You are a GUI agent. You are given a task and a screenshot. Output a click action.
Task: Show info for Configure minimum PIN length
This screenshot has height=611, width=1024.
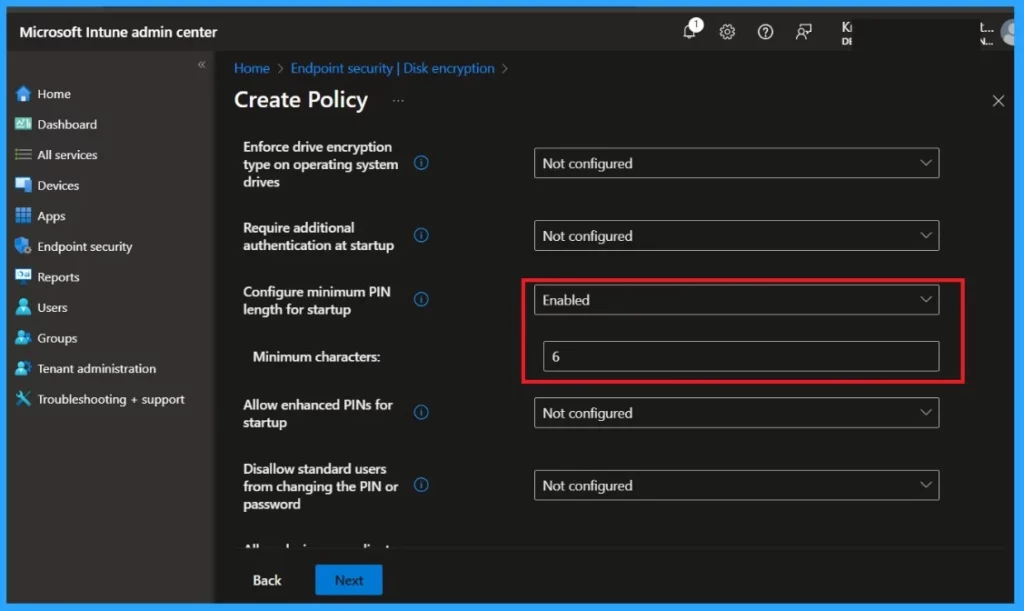click(421, 299)
